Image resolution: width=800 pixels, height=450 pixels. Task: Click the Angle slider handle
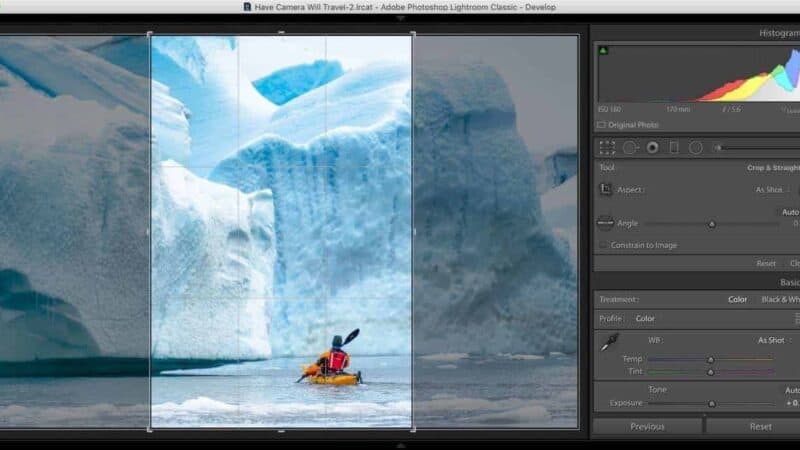coord(712,224)
